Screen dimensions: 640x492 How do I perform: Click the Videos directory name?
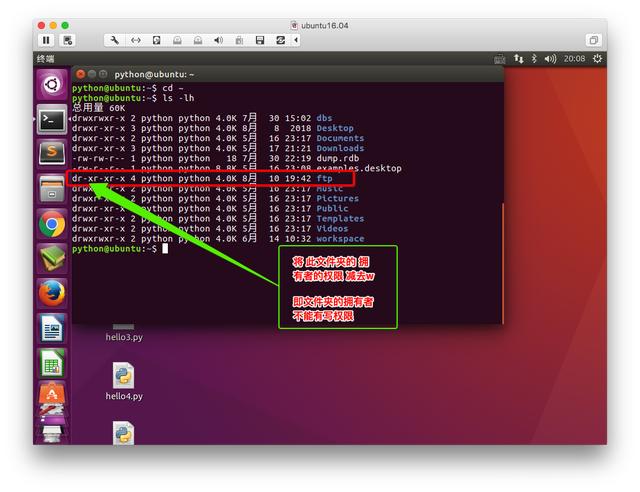pyautogui.click(x=332, y=229)
